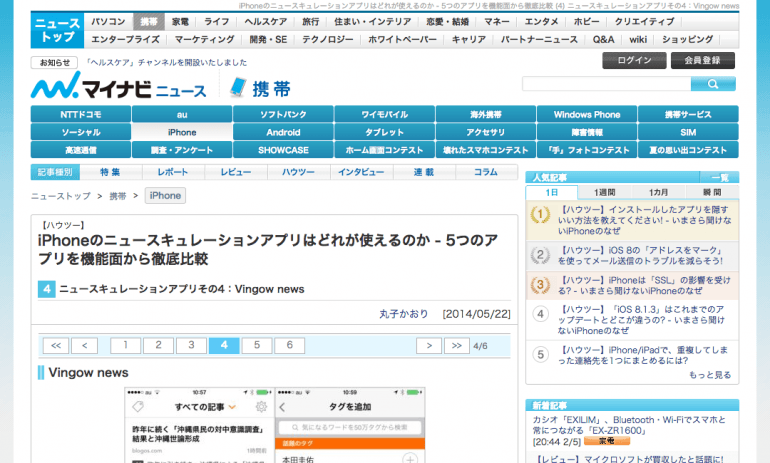
Task: Go to page 3 of article
Action: tap(191, 346)
